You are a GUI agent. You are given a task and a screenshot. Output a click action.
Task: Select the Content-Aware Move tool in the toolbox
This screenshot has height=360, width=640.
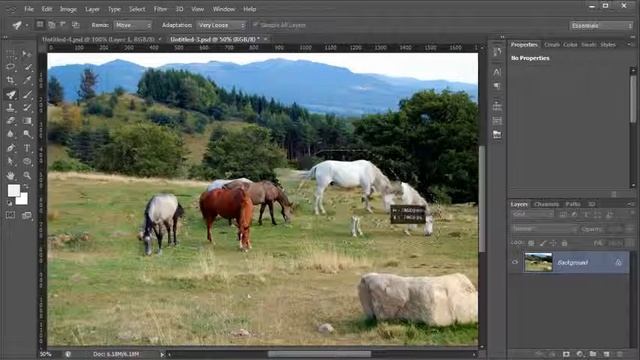(11, 94)
